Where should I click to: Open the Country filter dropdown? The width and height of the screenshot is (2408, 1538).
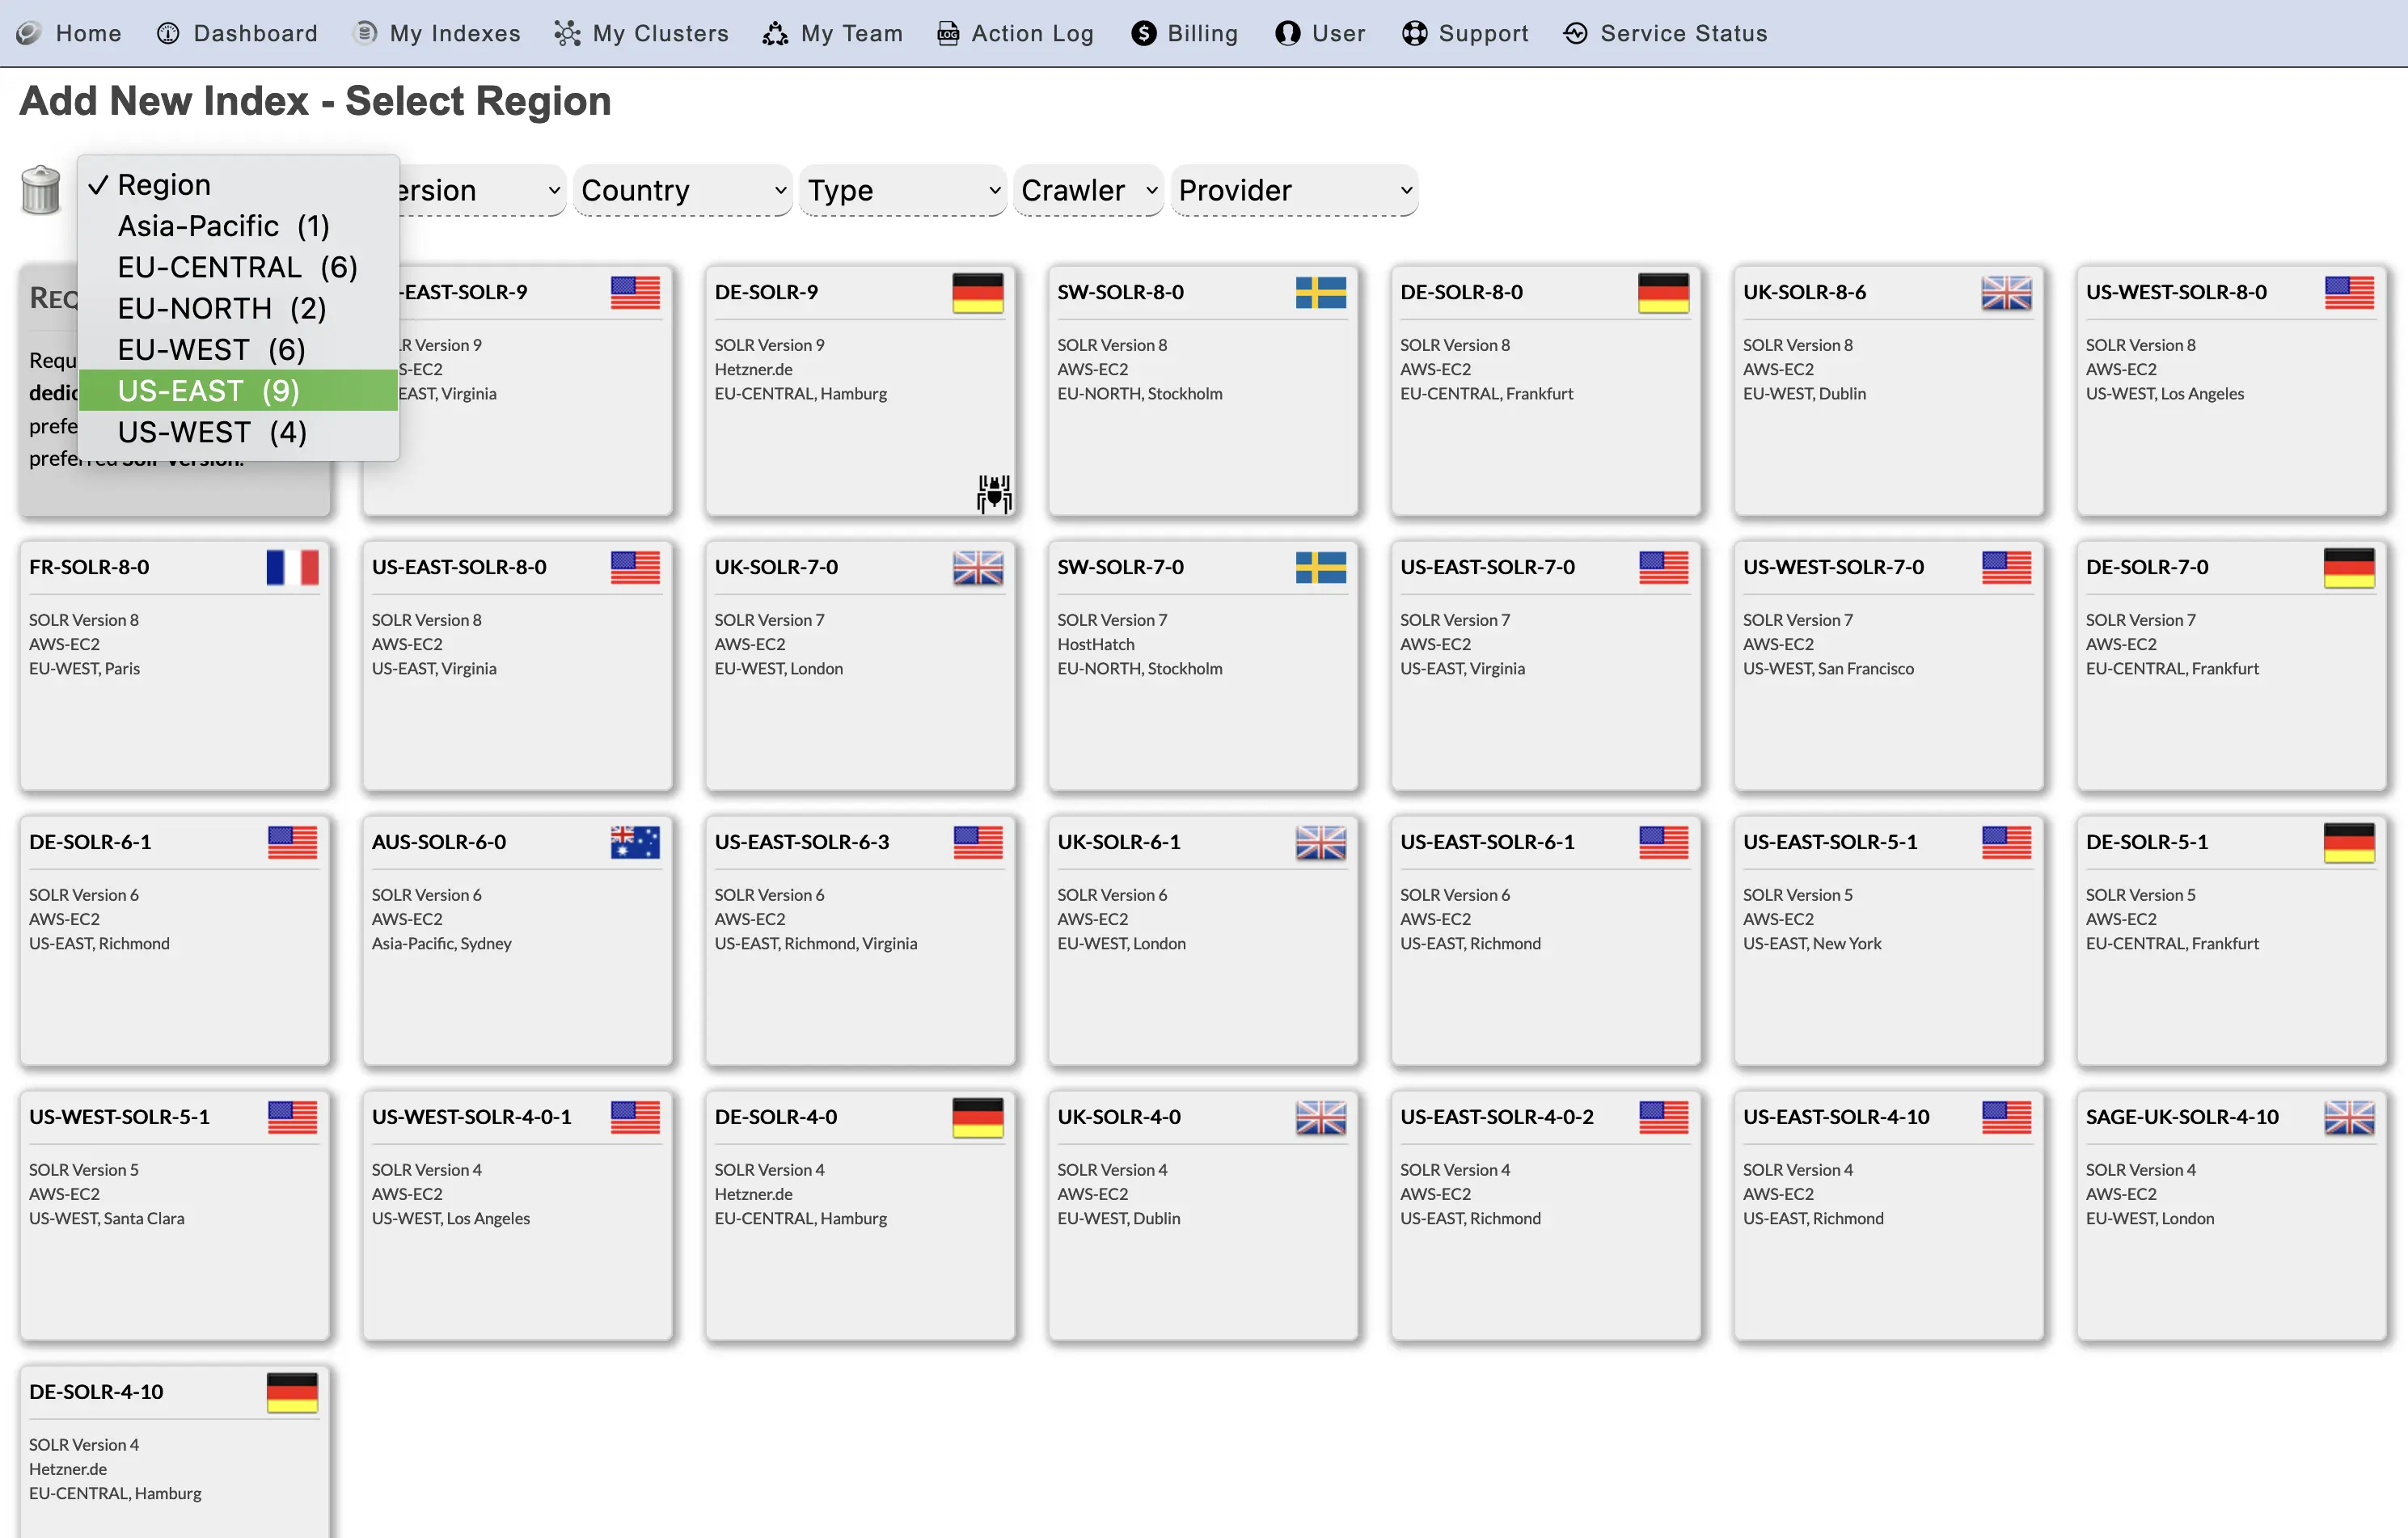coord(683,190)
